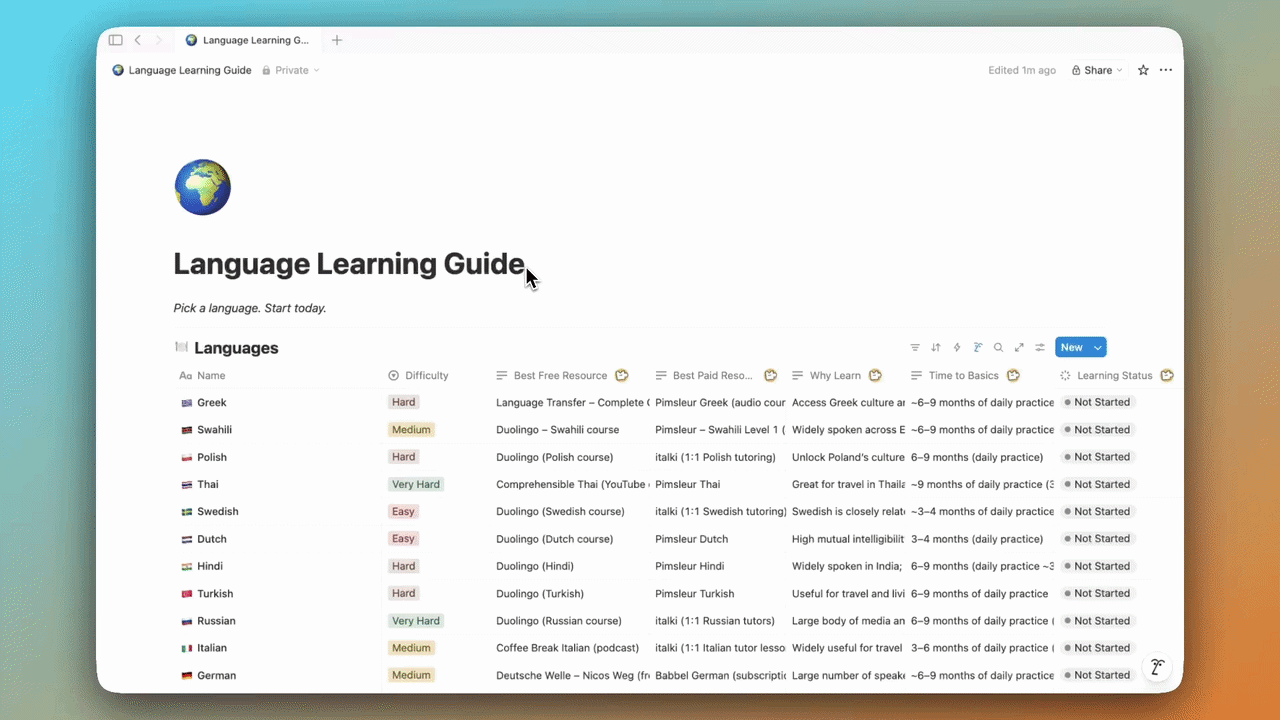Open Greek's Not Started status selector

pyautogui.click(x=1098, y=402)
